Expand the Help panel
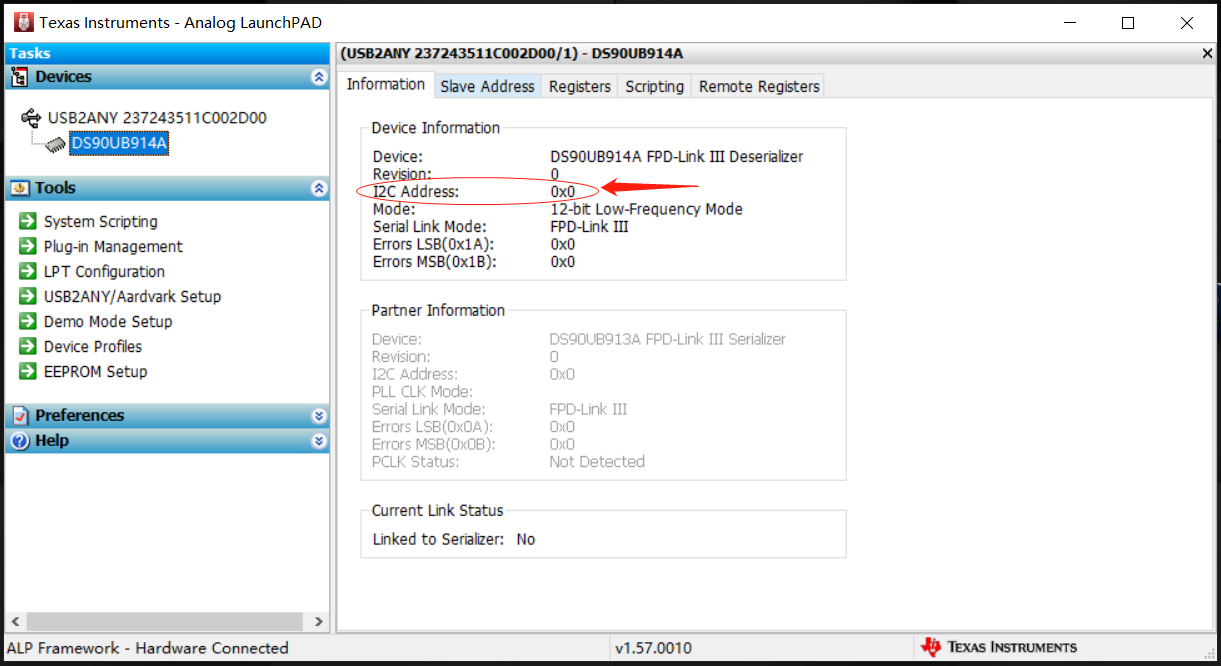 [x=319, y=441]
